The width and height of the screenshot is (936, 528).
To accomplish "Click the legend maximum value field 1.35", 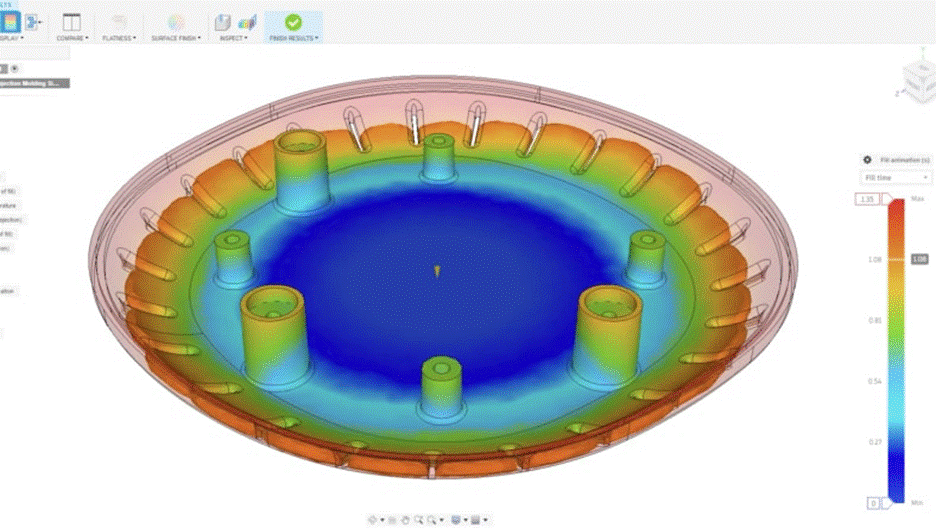I will pyautogui.click(x=867, y=199).
